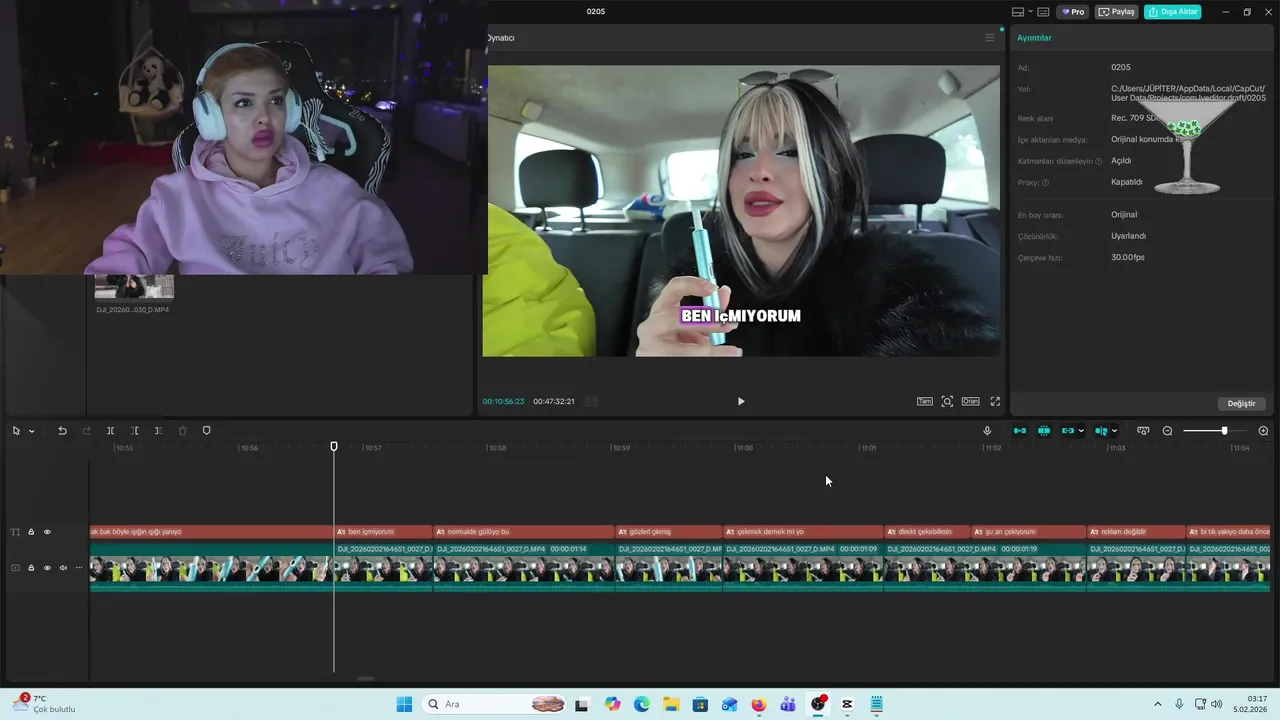Image resolution: width=1280 pixels, height=720 pixels.
Task: Zoom in on the timeline
Action: pos(1263,431)
